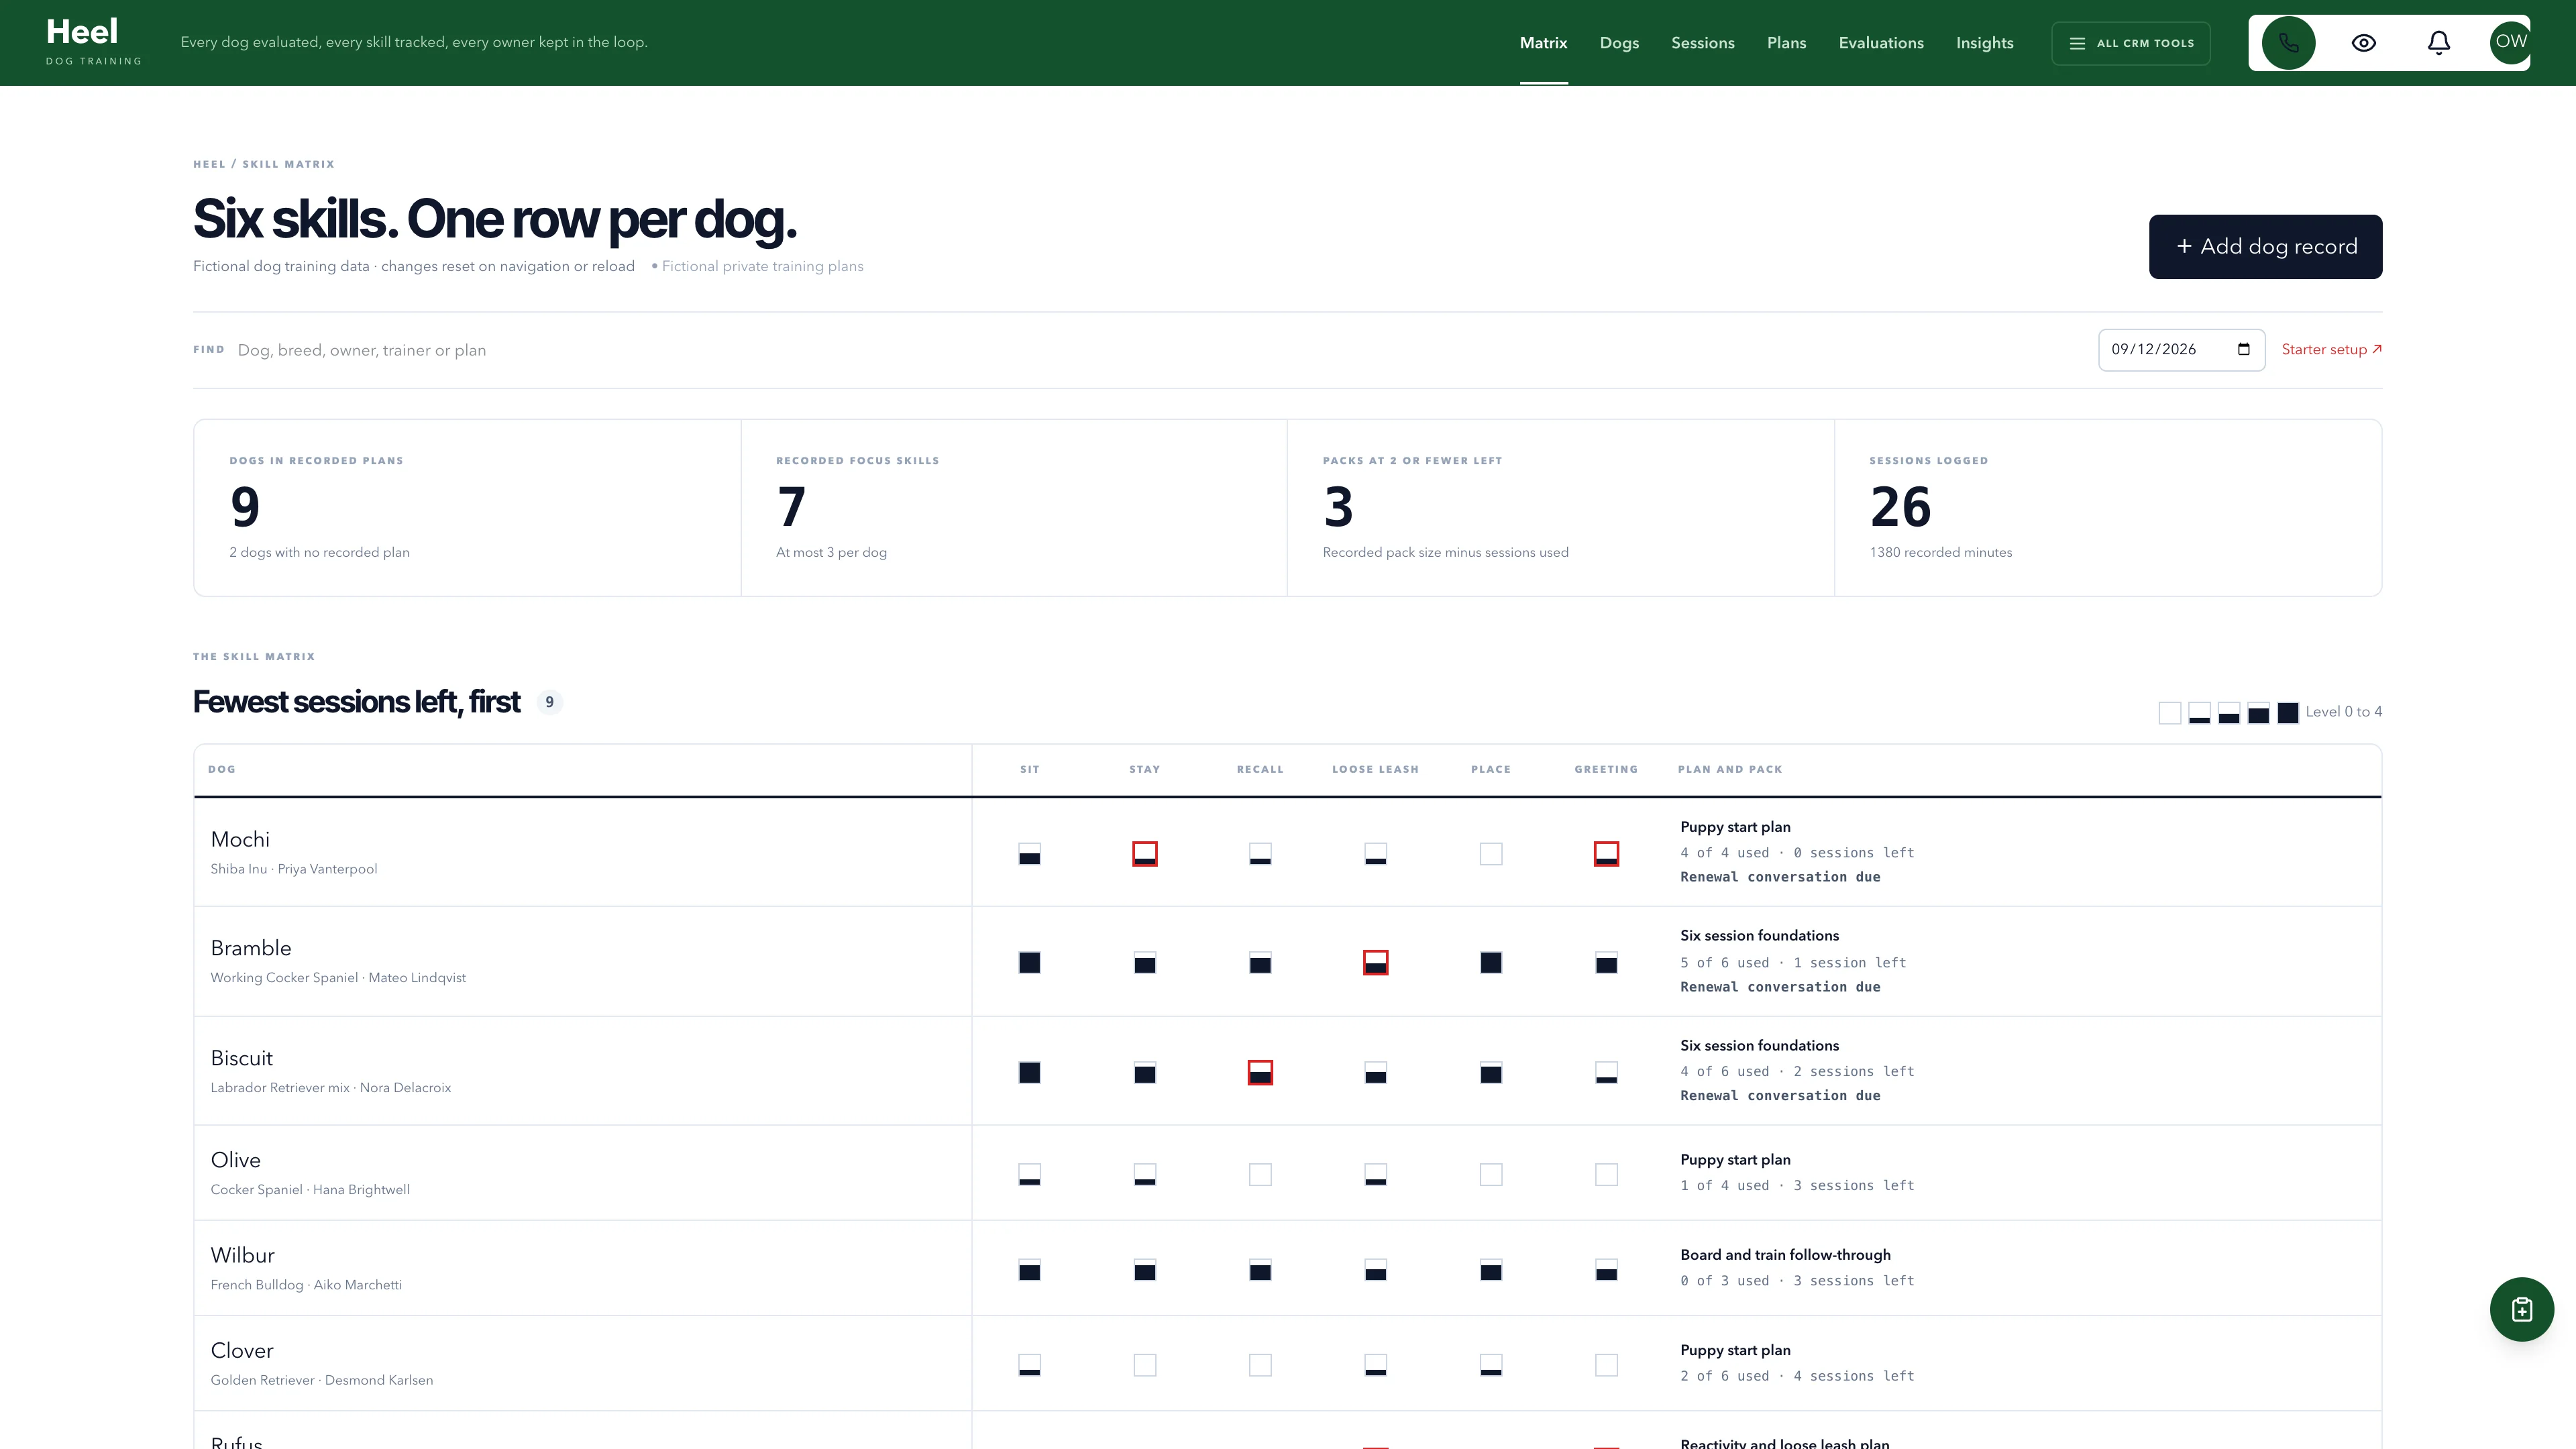Open the OW user avatar menu

pyautogui.click(x=2510, y=43)
